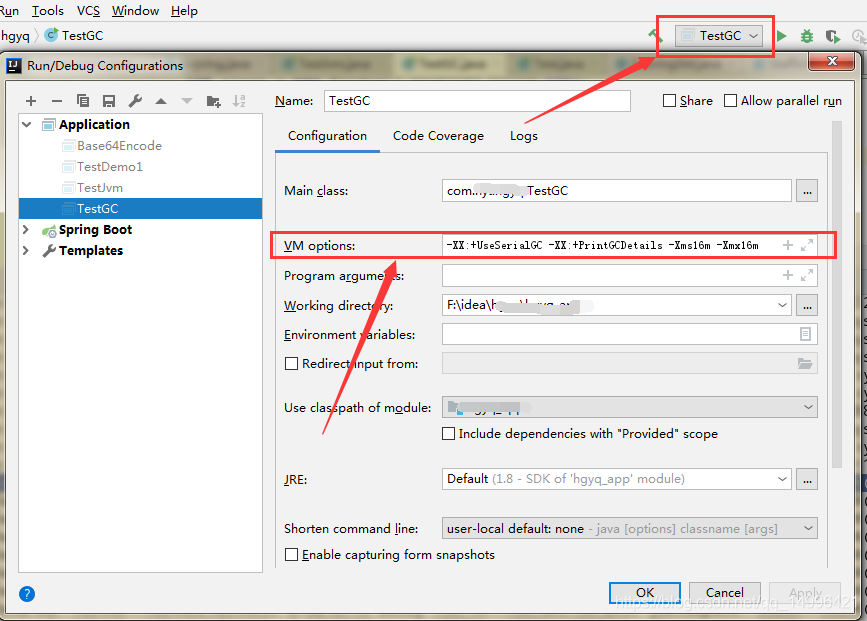Viewport: 867px width, 621px height.
Task: Select Base64Encode configuration
Action: pyautogui.click(x=119, y=146)
